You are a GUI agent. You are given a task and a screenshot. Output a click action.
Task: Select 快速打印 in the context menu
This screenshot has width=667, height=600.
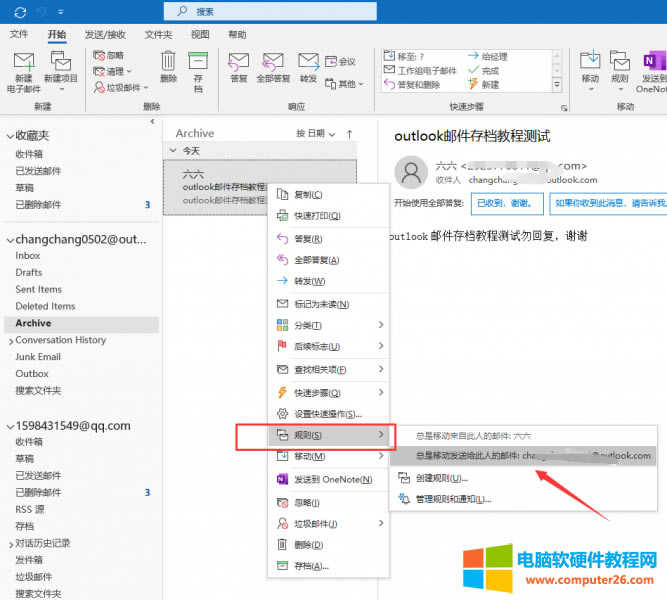(317, 215)
